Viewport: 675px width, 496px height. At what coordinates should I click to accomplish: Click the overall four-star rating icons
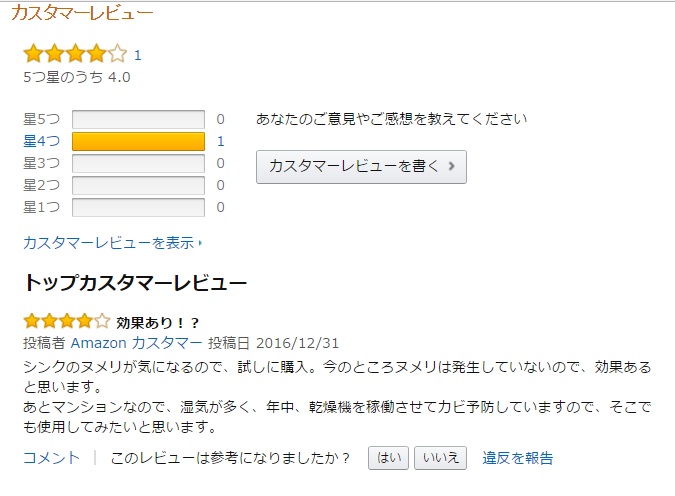click(x=75, y=54)
